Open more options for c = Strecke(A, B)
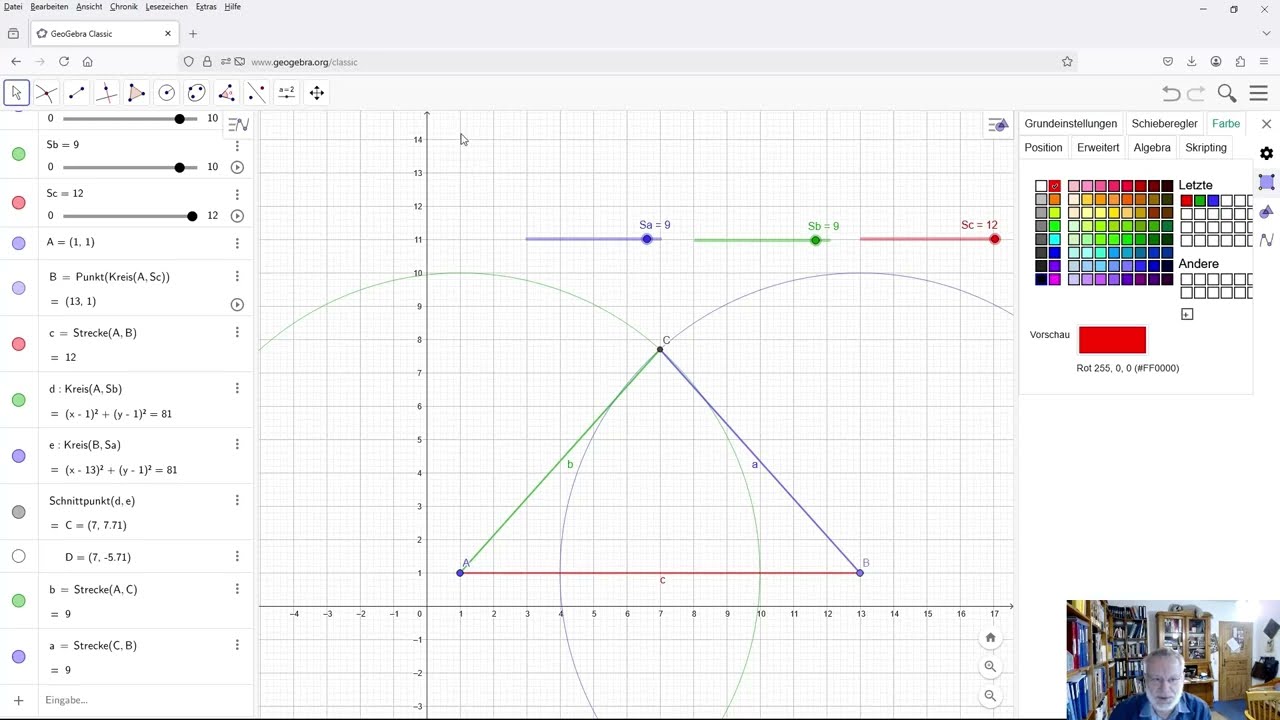Screen dimensions: 1280x720 pos(237,332)
